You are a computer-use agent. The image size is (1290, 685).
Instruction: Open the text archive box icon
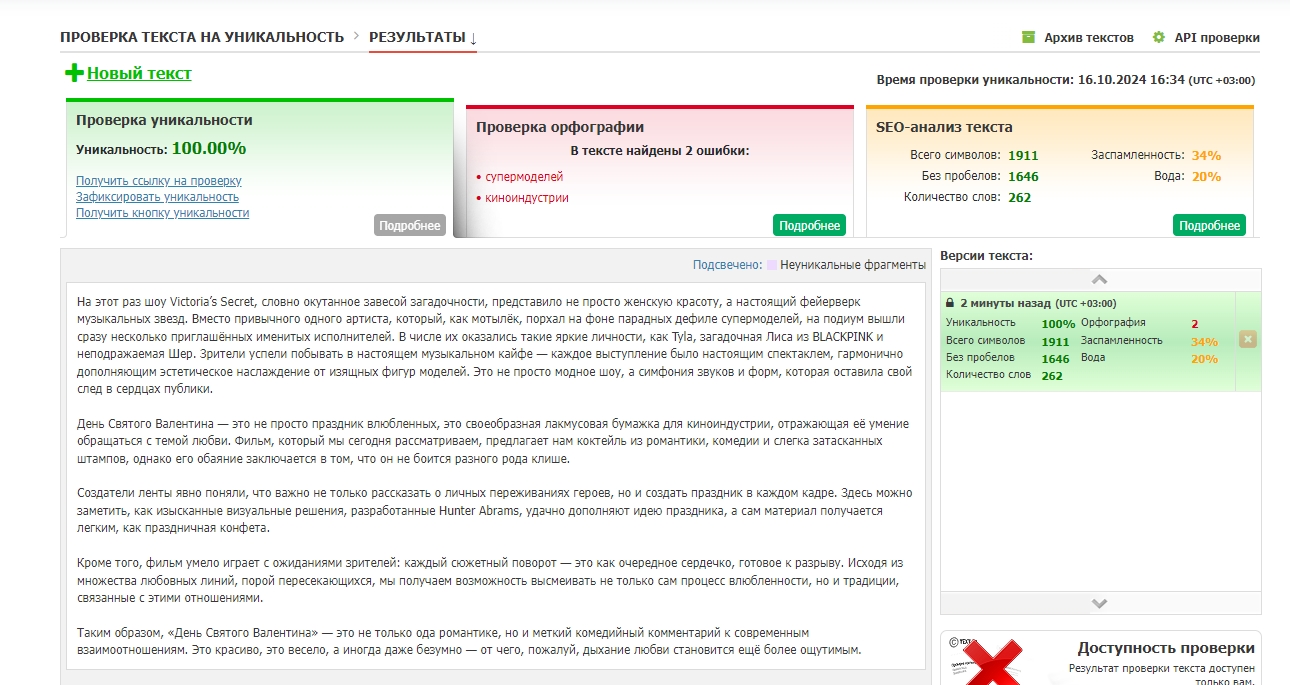1028,37
